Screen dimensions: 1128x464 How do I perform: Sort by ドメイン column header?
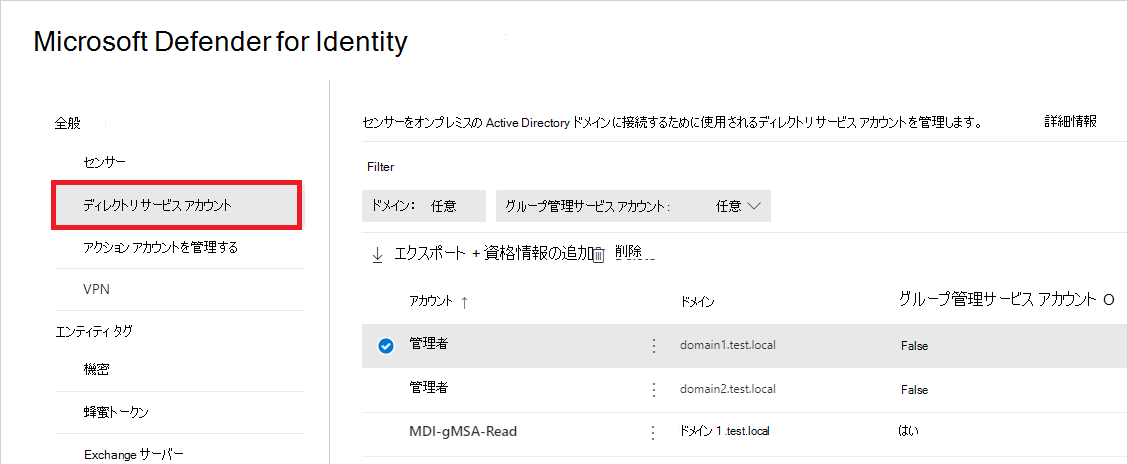[x=697, y=303]
